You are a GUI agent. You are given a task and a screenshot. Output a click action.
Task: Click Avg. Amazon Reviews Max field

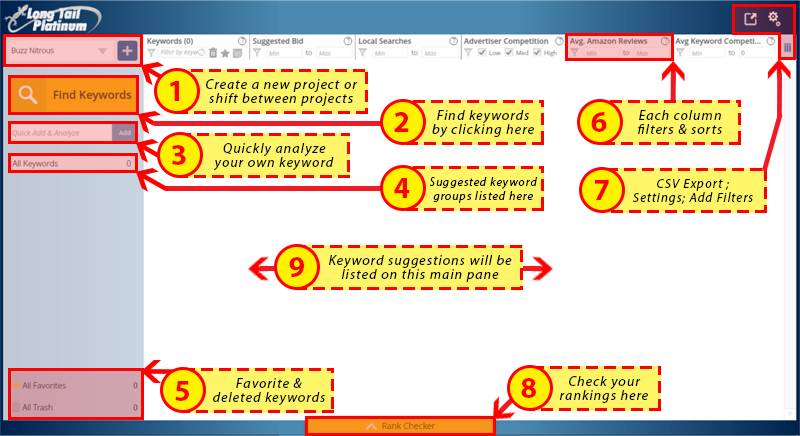pos(651,53)
